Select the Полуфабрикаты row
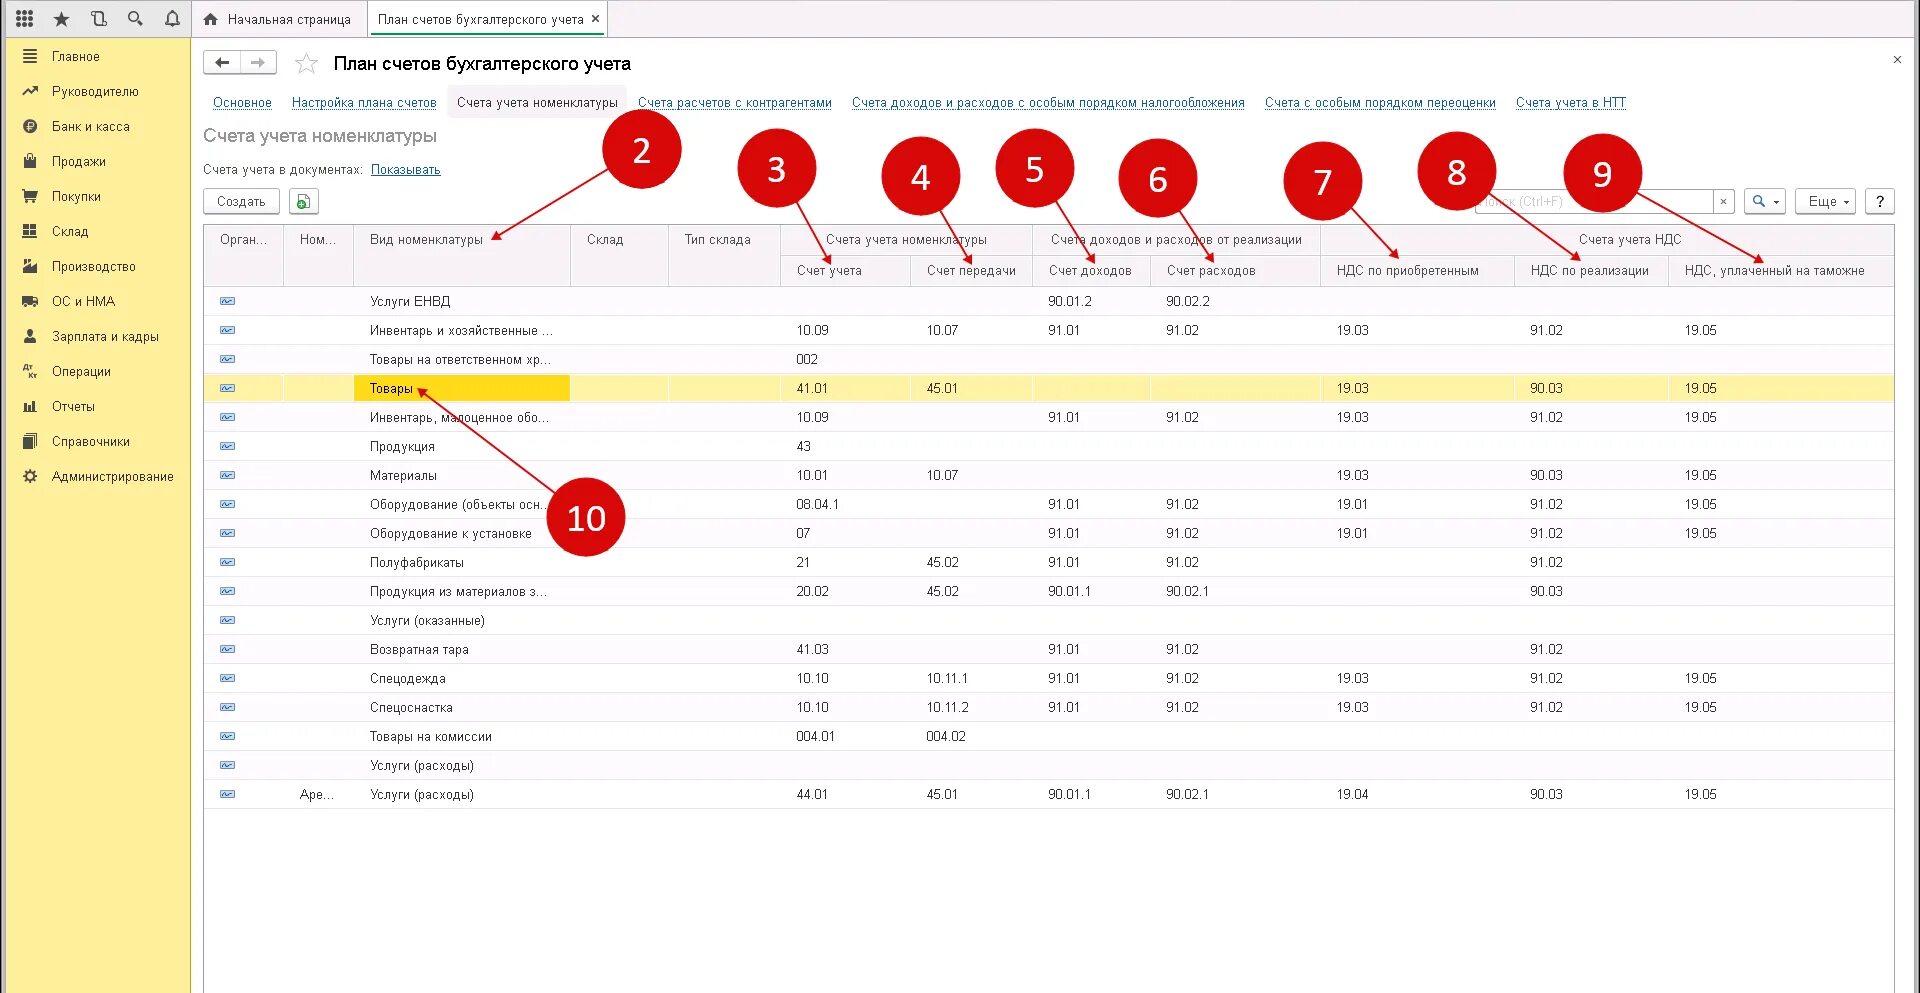 pos(1048,562)
